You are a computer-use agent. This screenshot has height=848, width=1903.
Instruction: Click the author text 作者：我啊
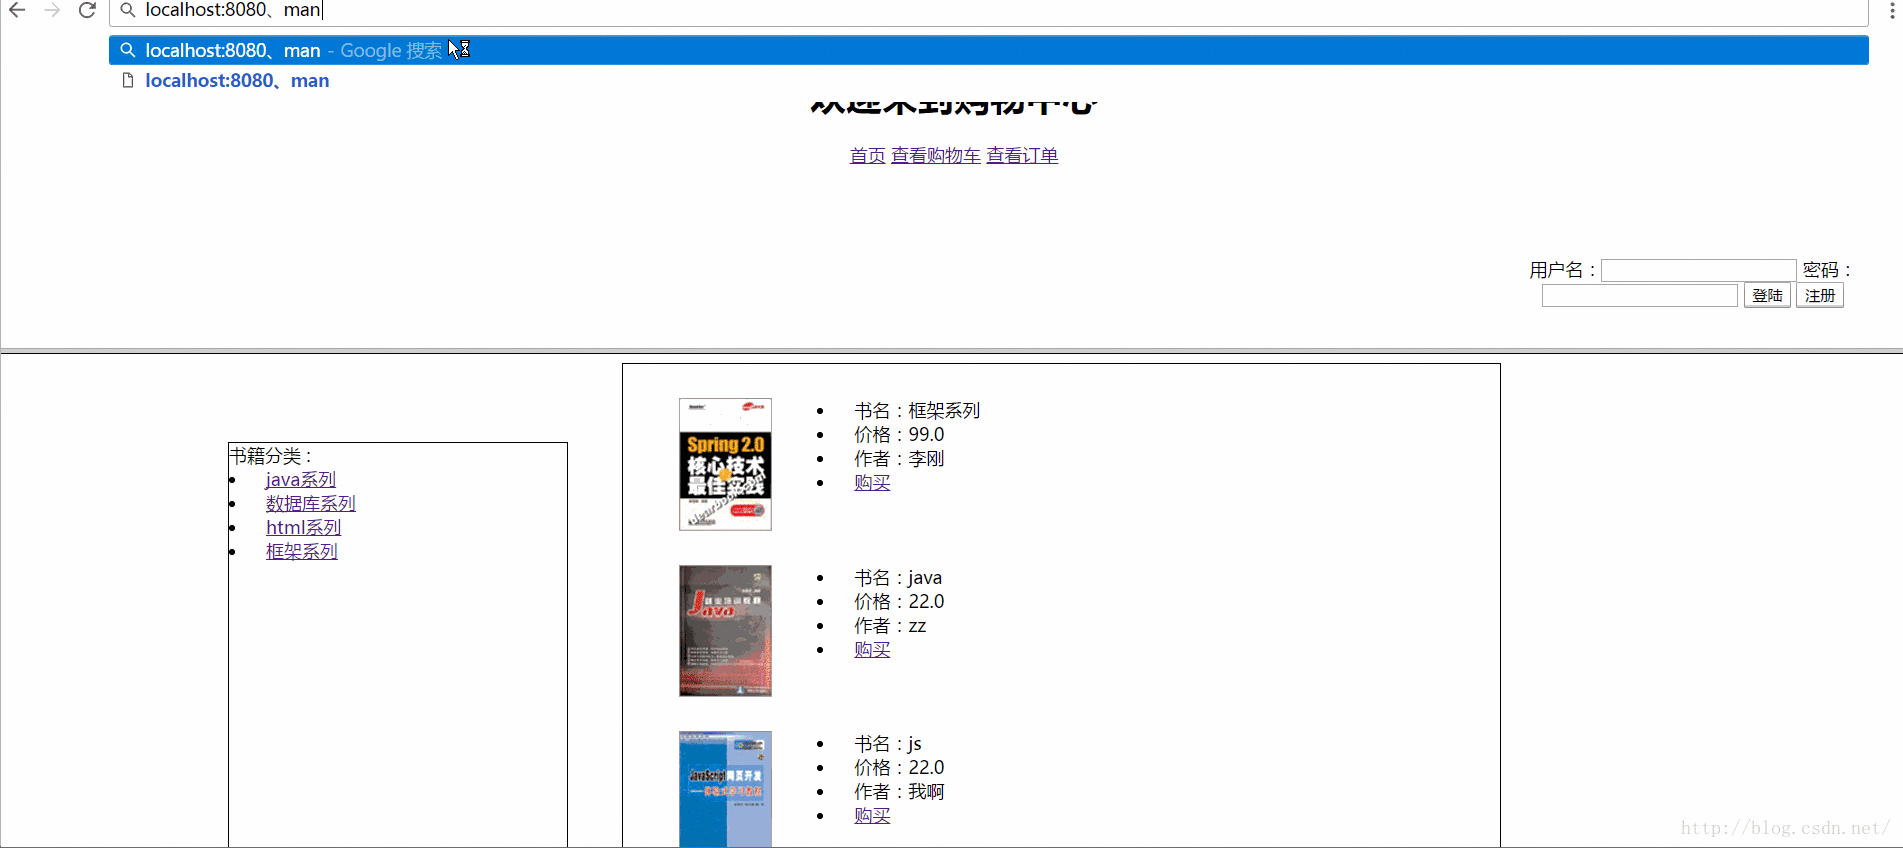899,792
